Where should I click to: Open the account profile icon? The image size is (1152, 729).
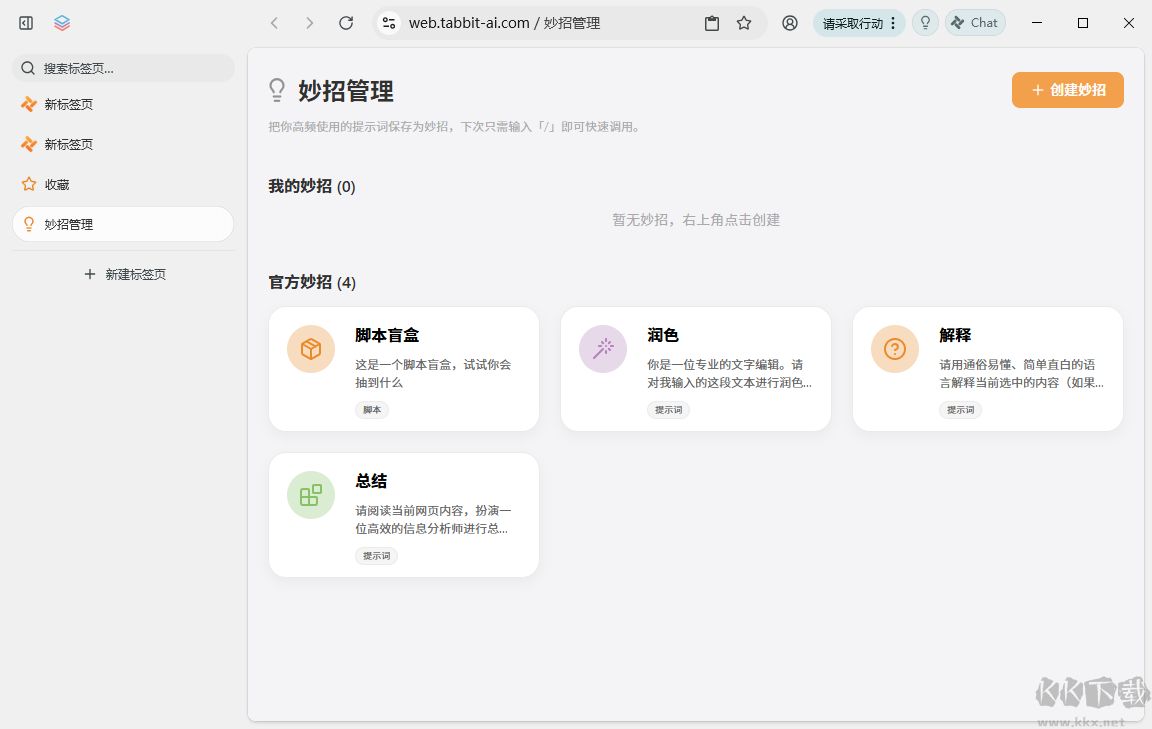click(x=789, y=22)
